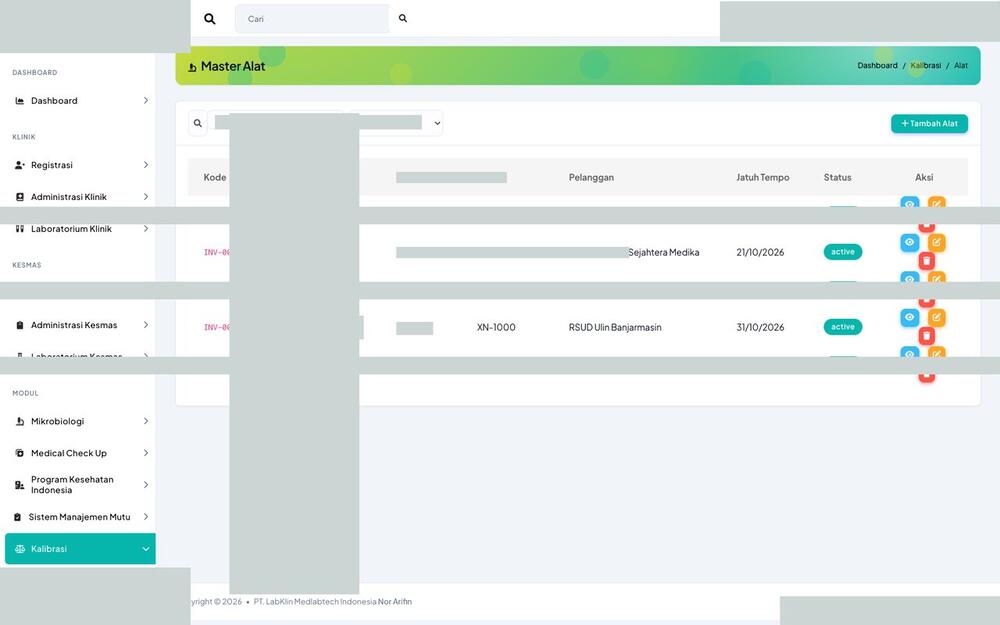Click the Laboratorium Klinik vials icon

[x=20, y=228]
